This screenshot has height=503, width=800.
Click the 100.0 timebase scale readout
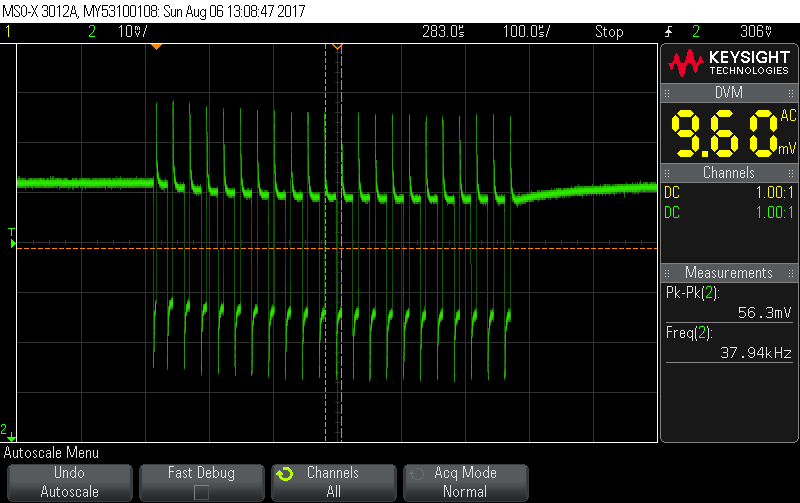coord(524,32)
